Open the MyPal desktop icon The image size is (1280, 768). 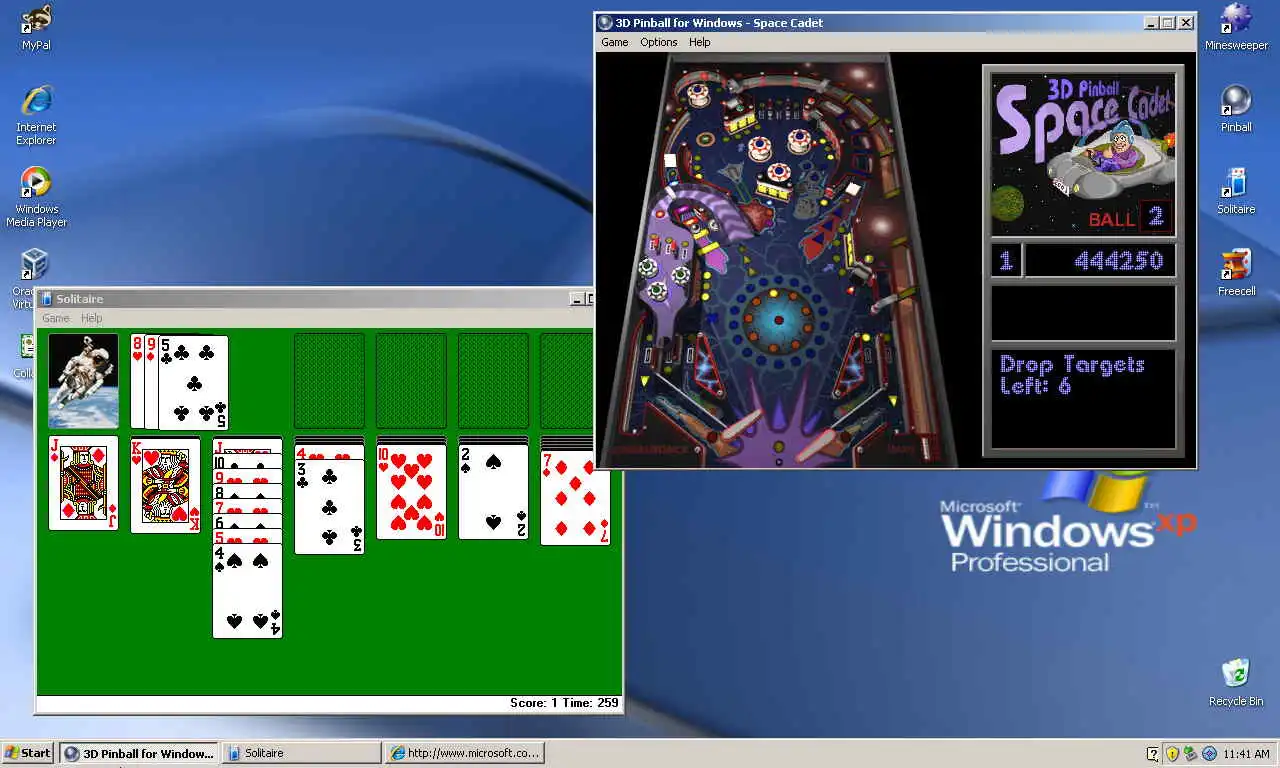(x=36, y=27)
